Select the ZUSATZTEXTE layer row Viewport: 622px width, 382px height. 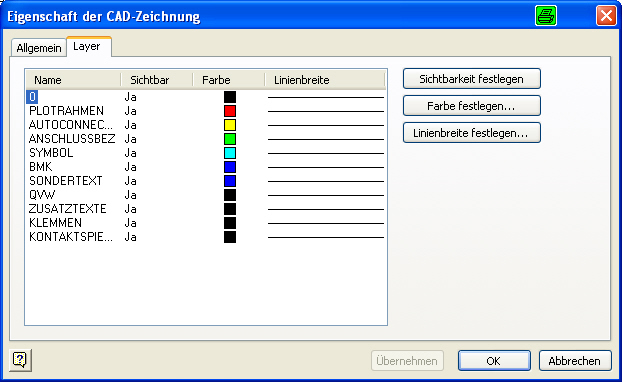pos(206,209)
